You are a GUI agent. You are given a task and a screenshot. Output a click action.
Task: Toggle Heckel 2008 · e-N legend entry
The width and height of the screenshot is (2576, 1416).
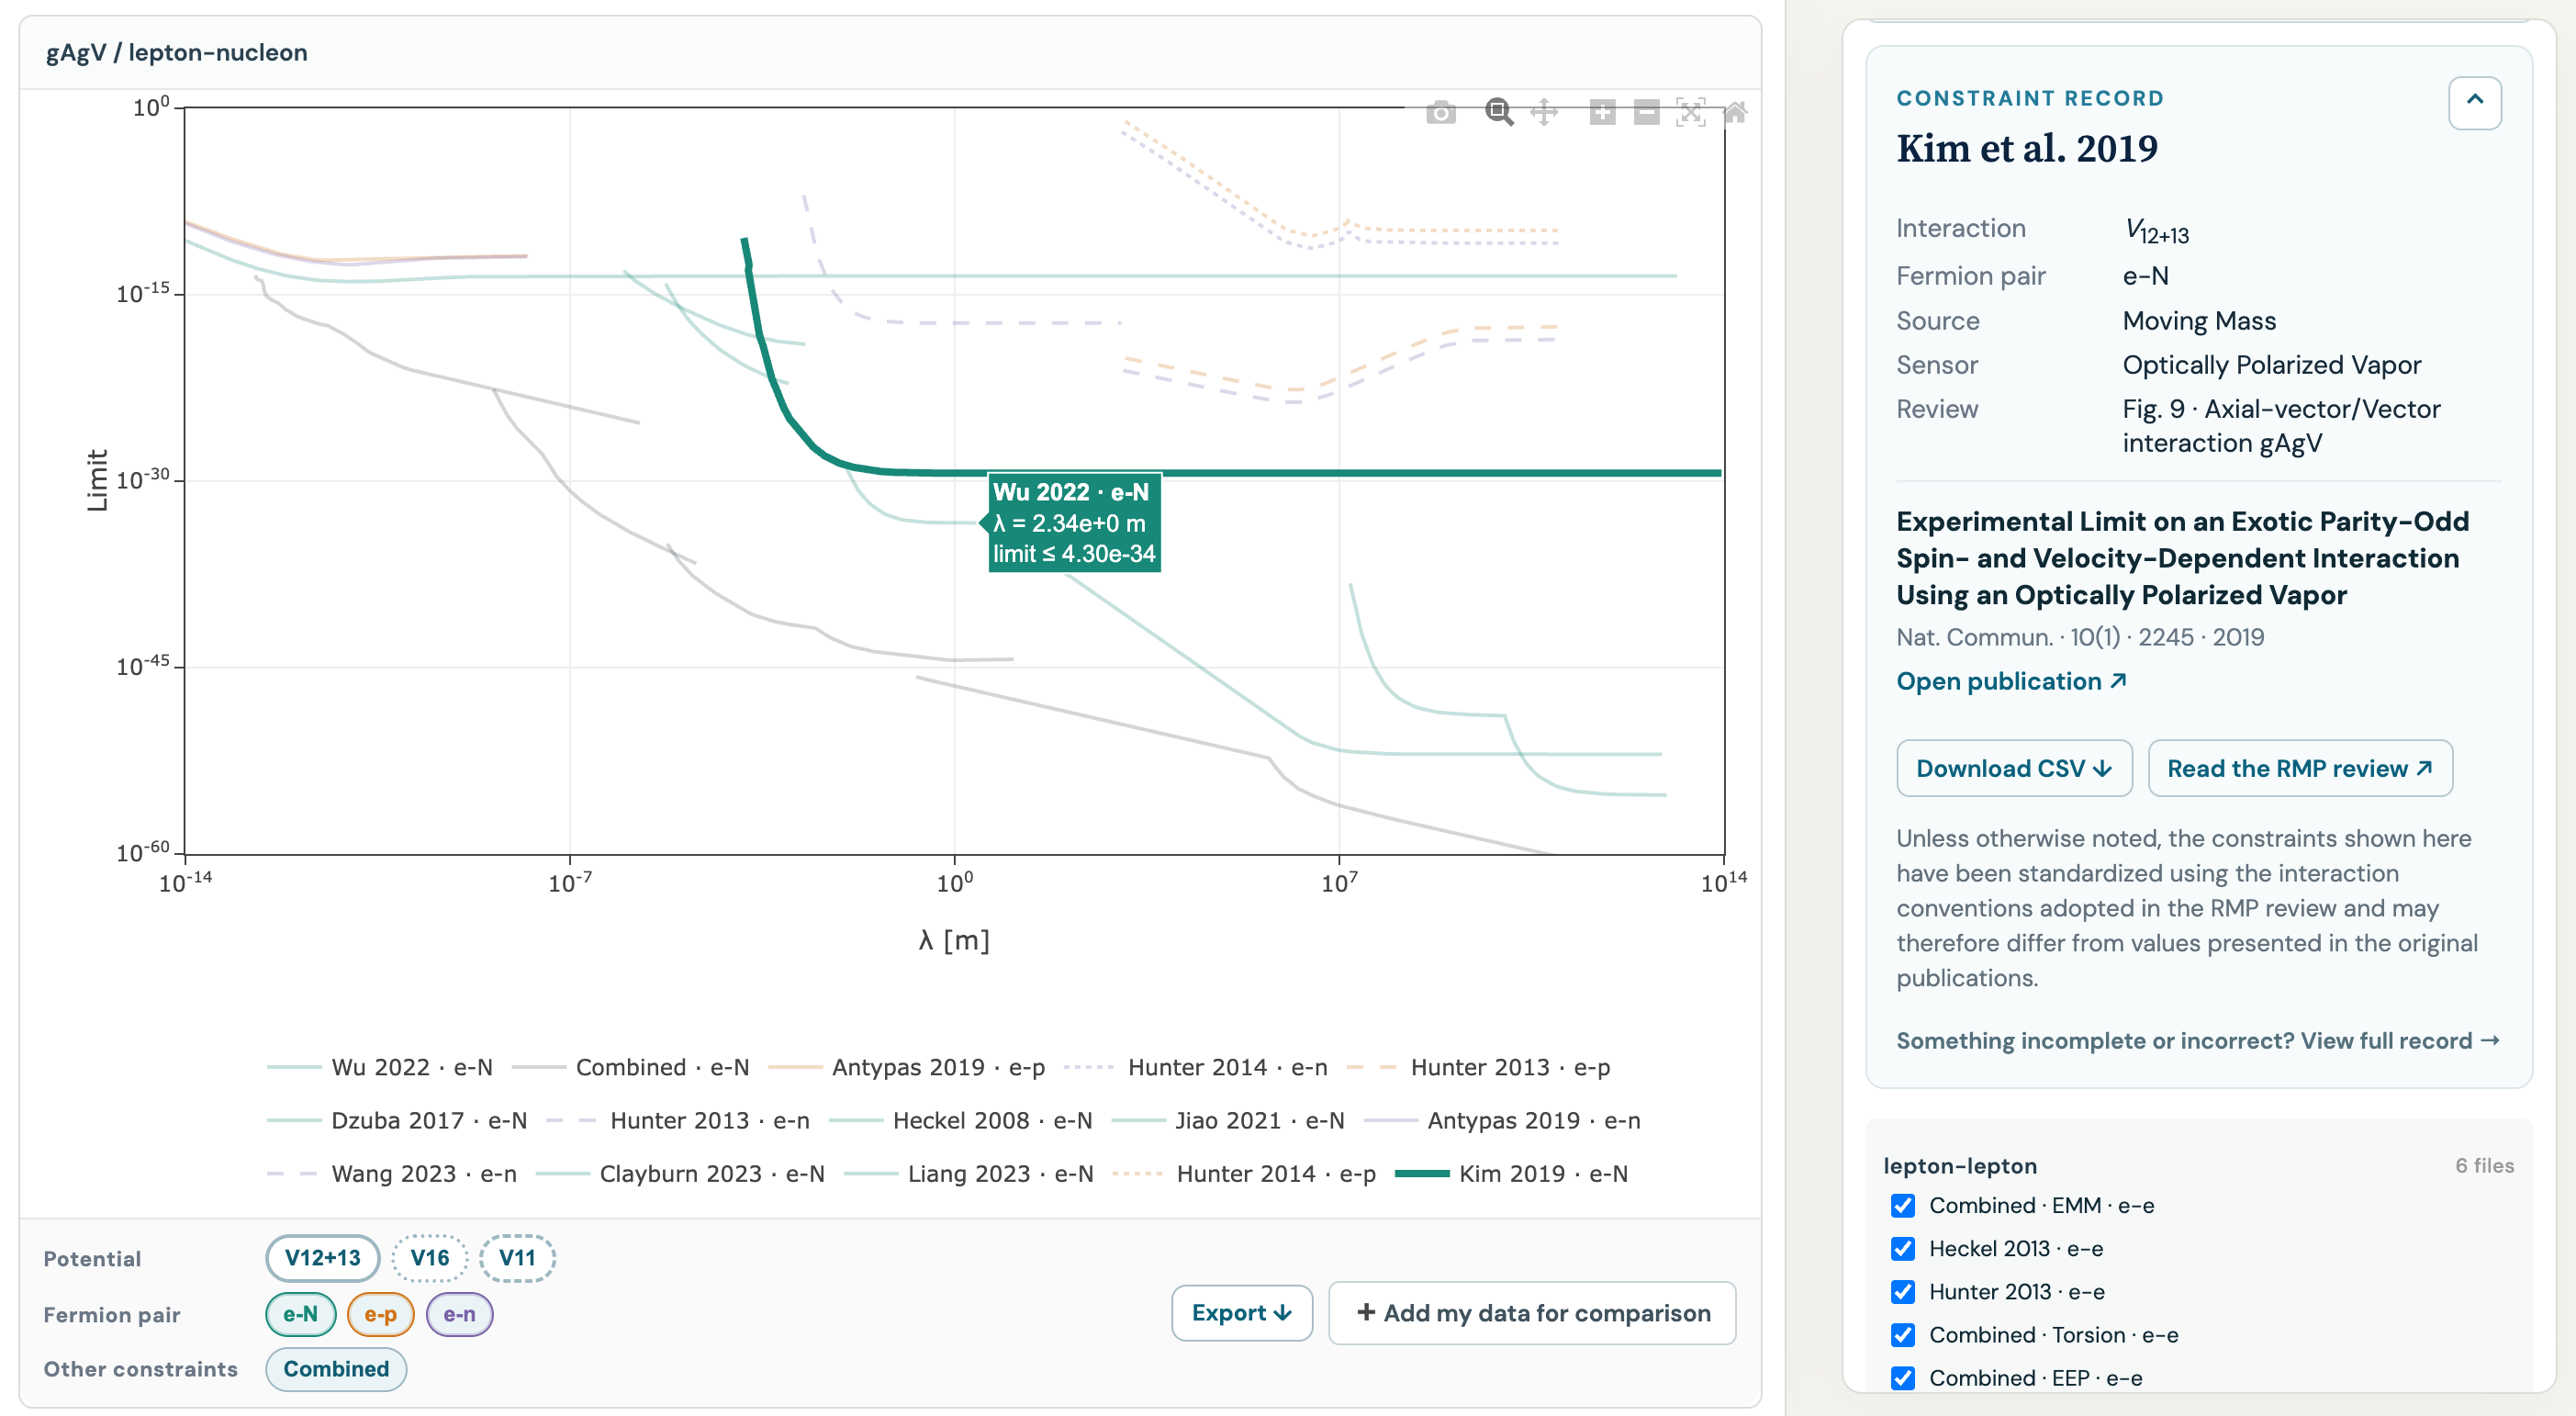pos(961,1120)
